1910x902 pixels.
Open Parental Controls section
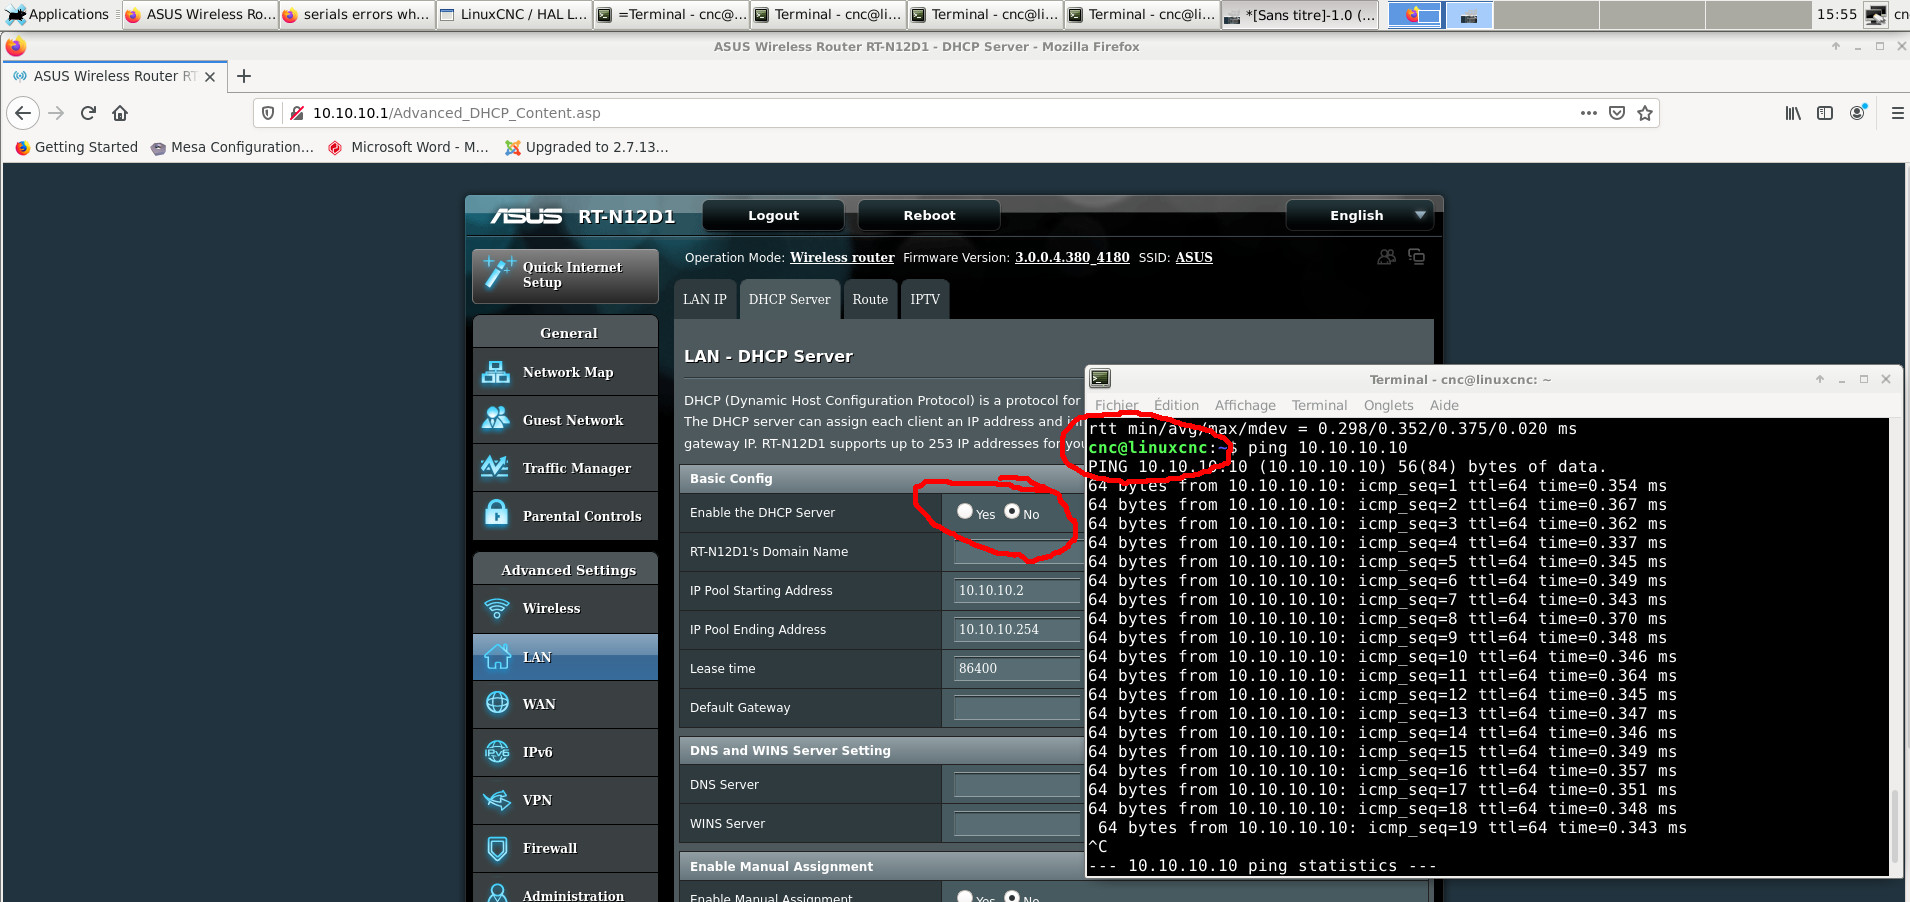pos(565,516)
